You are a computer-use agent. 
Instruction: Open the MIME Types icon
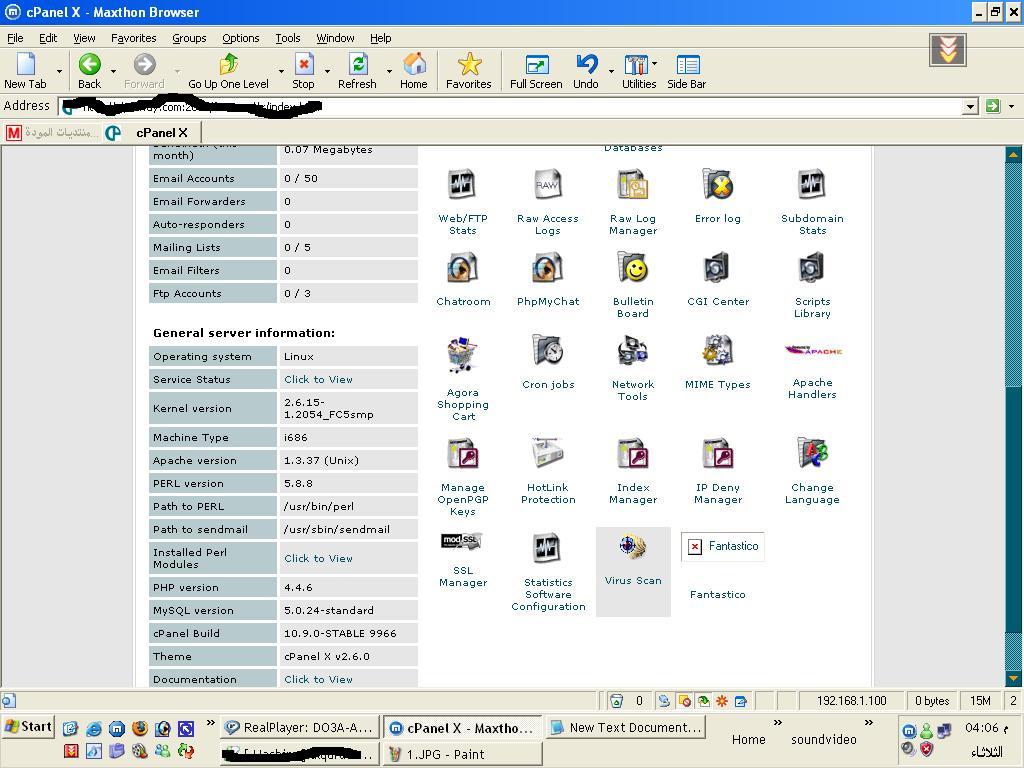[717, 351]
